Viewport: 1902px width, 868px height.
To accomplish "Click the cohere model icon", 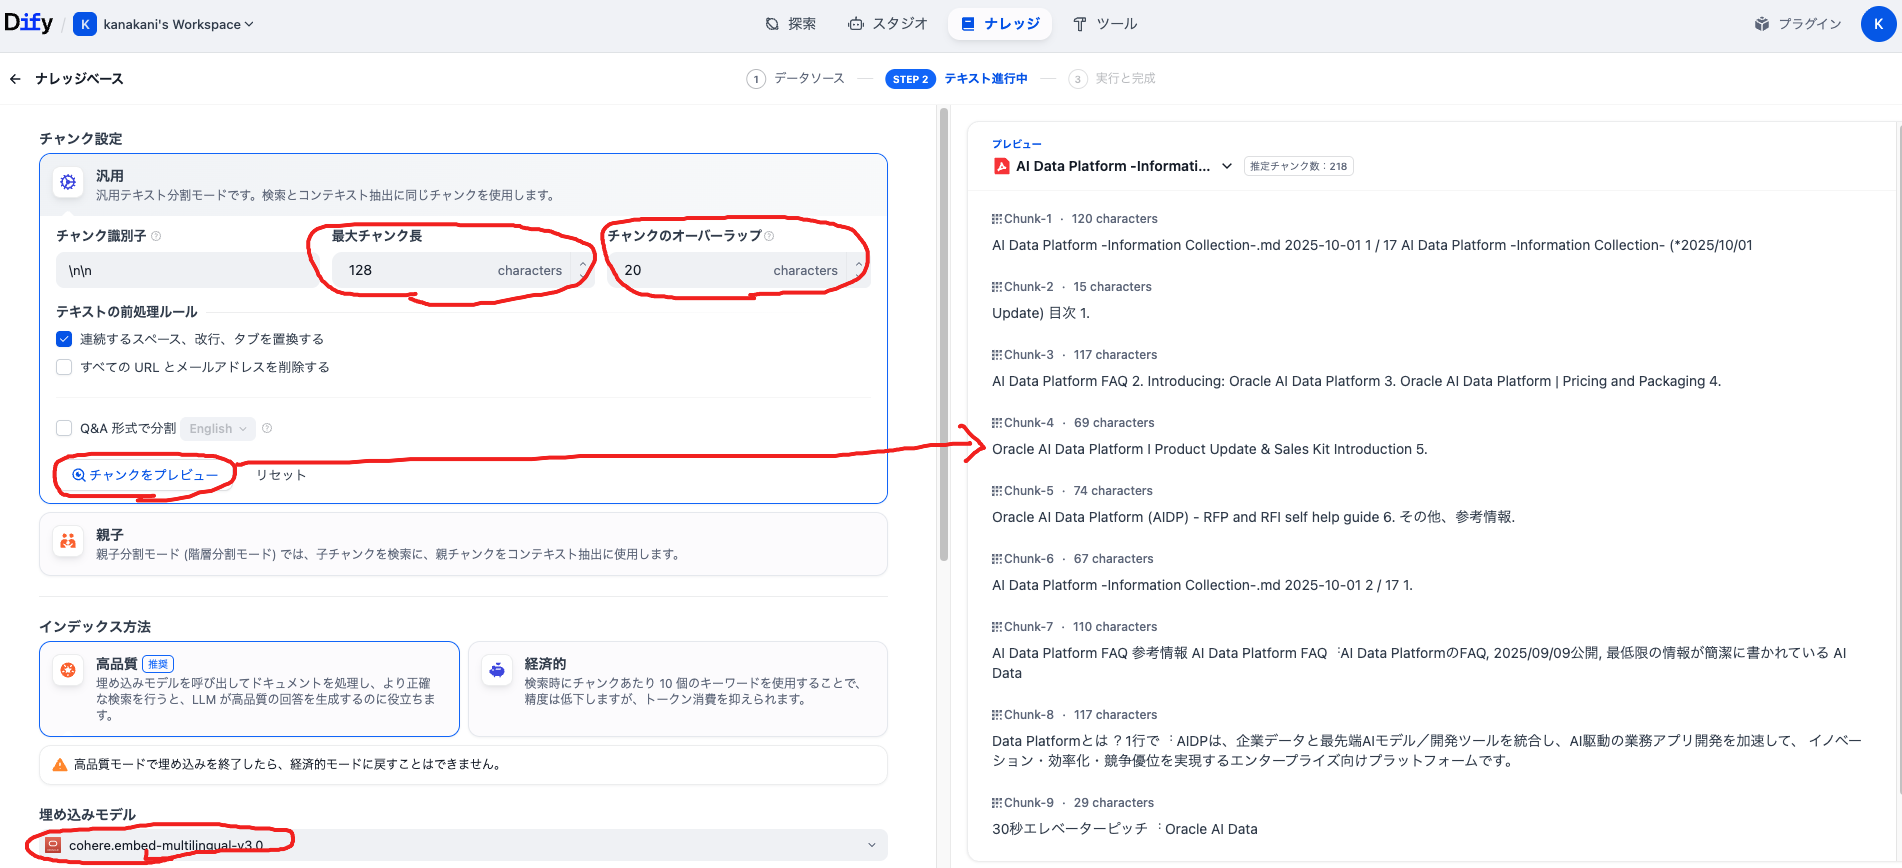I will point(54,845).
